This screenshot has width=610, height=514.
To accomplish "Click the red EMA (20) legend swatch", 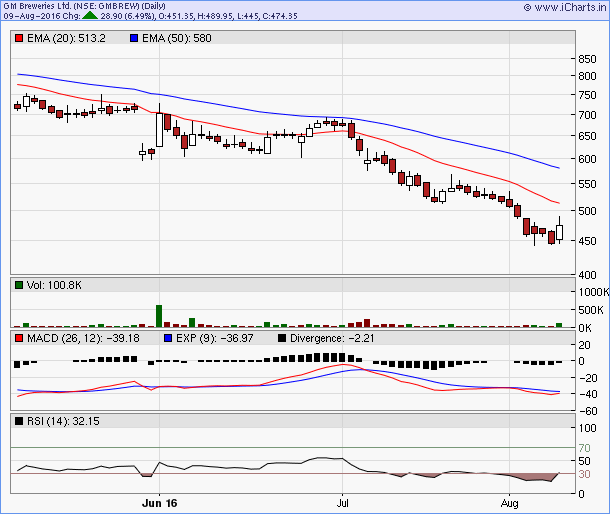I will click(x=18, y=38).
